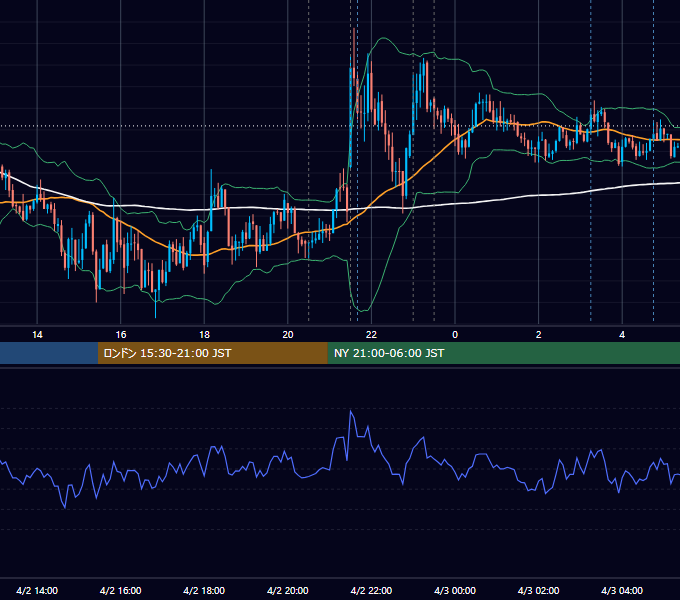
Task: Click the oscillator's highest peak near 4/2 22:00
Action: tap(351, 411)
